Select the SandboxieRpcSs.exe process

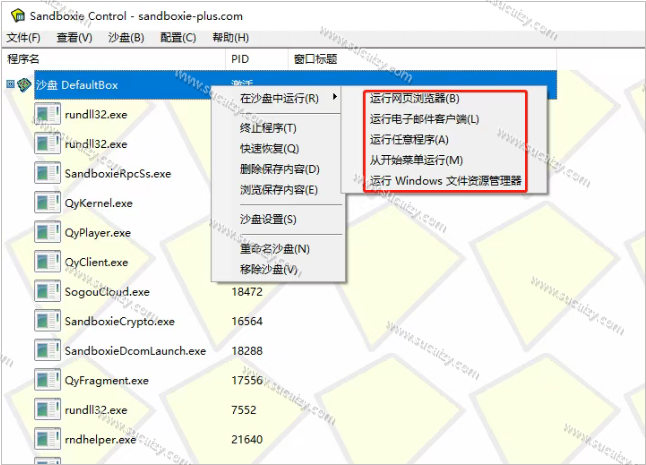pos(118,173)
